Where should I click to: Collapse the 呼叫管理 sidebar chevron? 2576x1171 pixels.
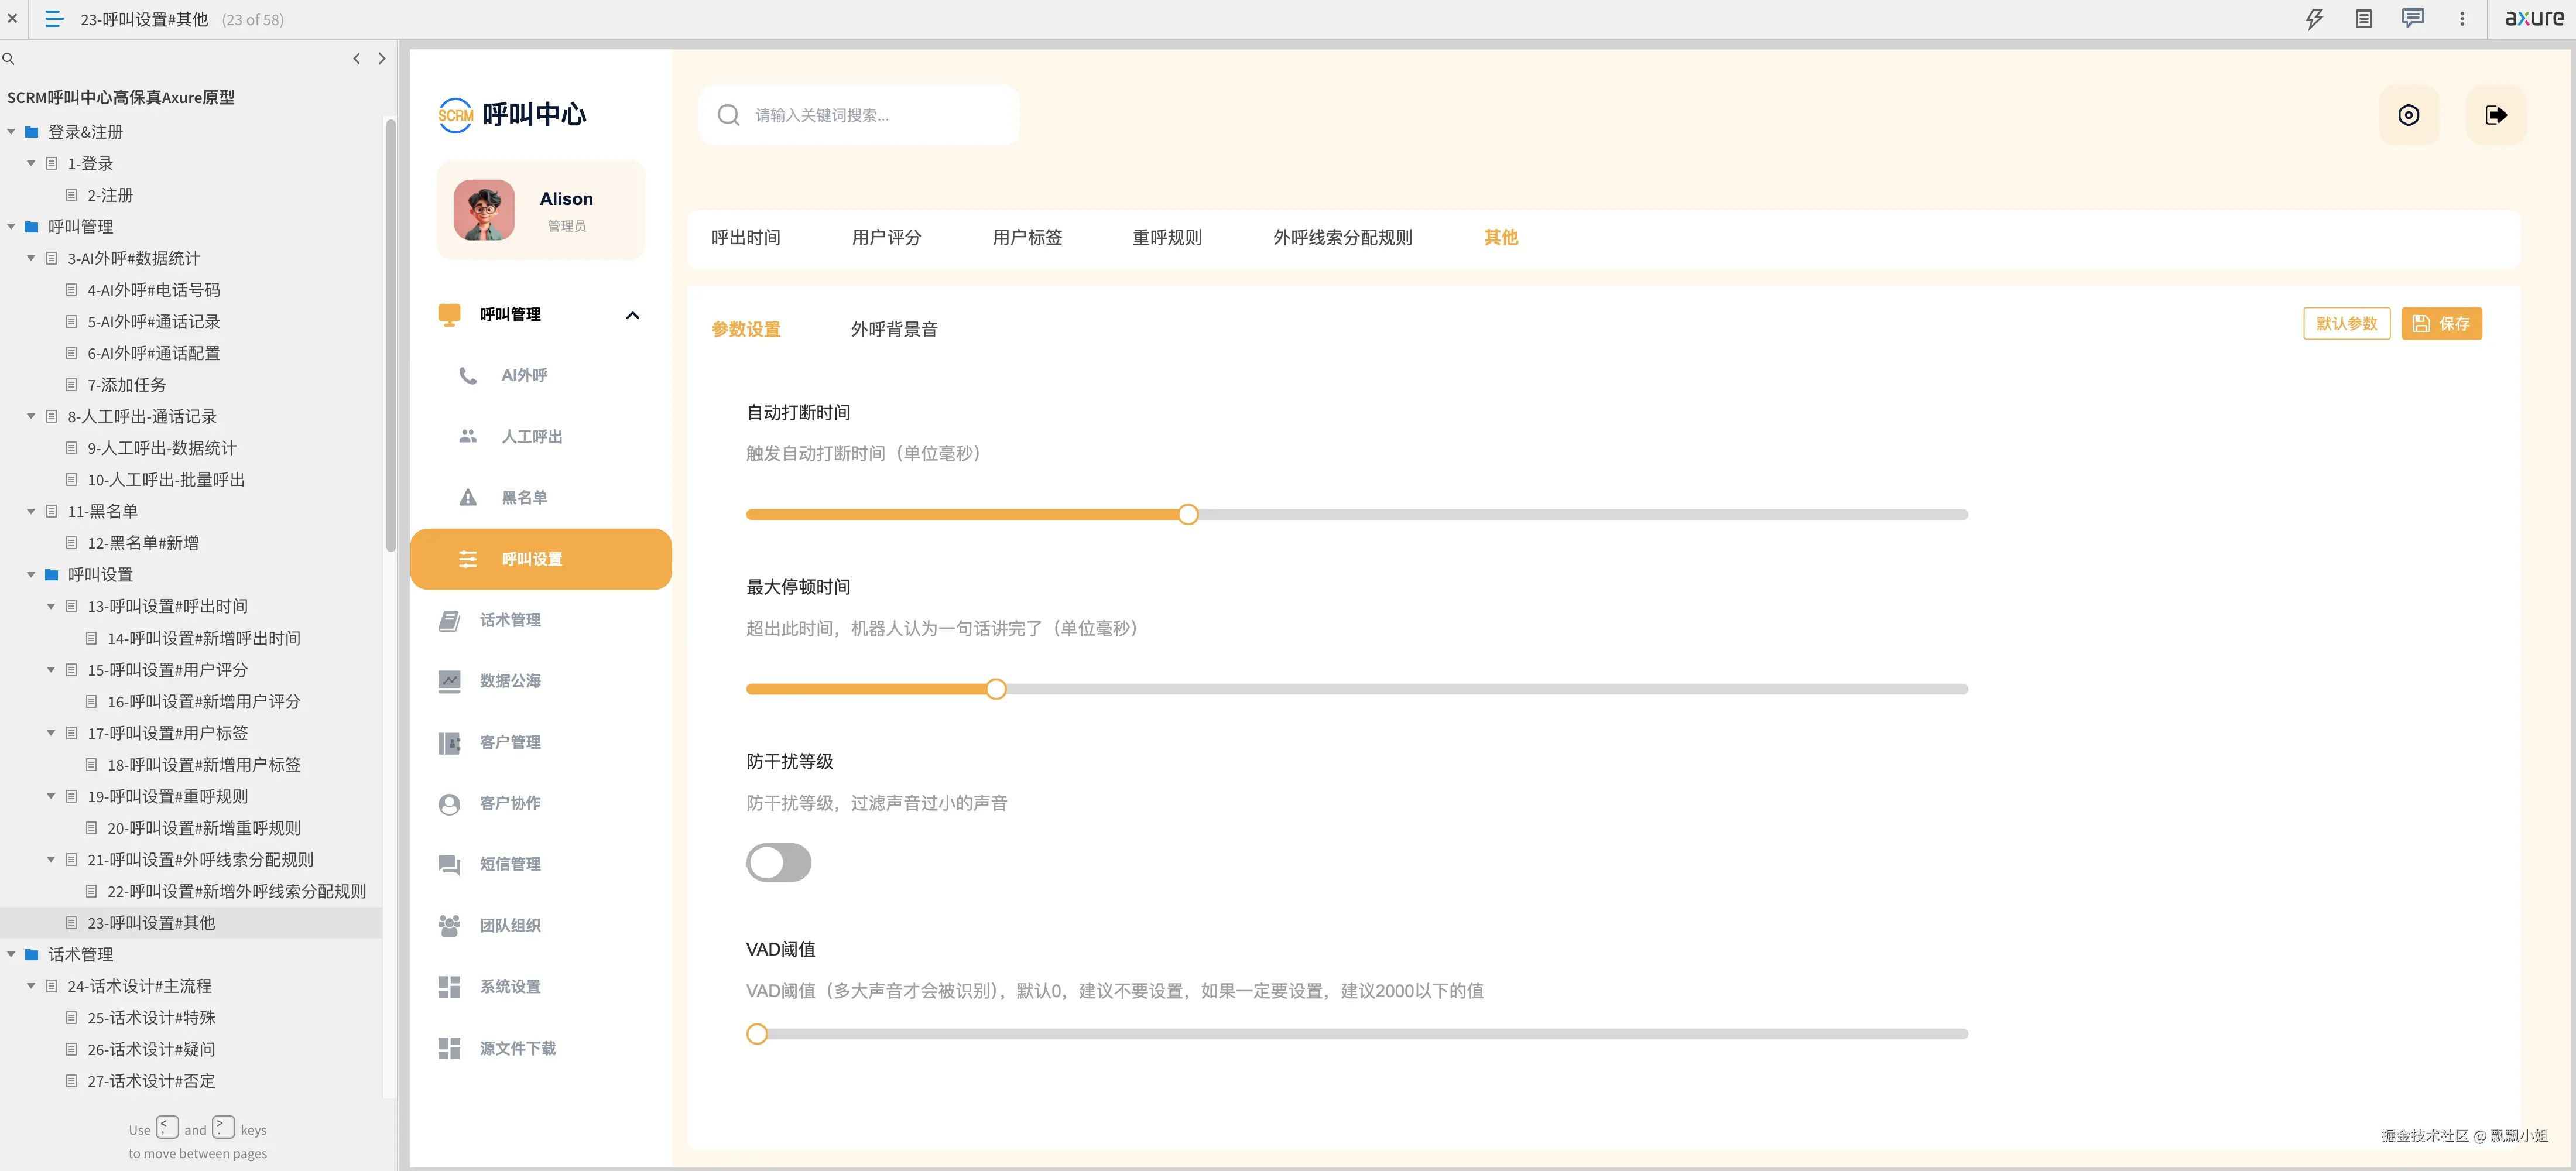point(632,316)
